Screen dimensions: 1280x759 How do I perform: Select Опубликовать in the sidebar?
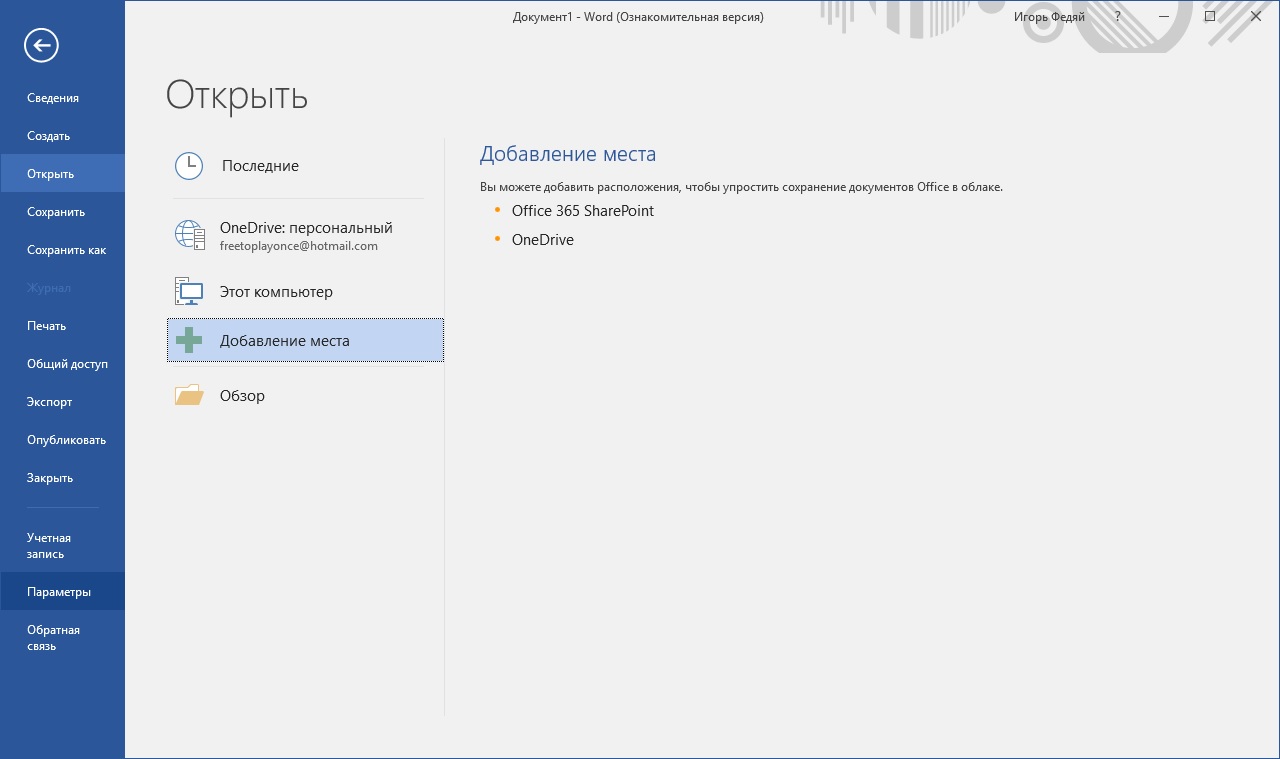[62, 440]
